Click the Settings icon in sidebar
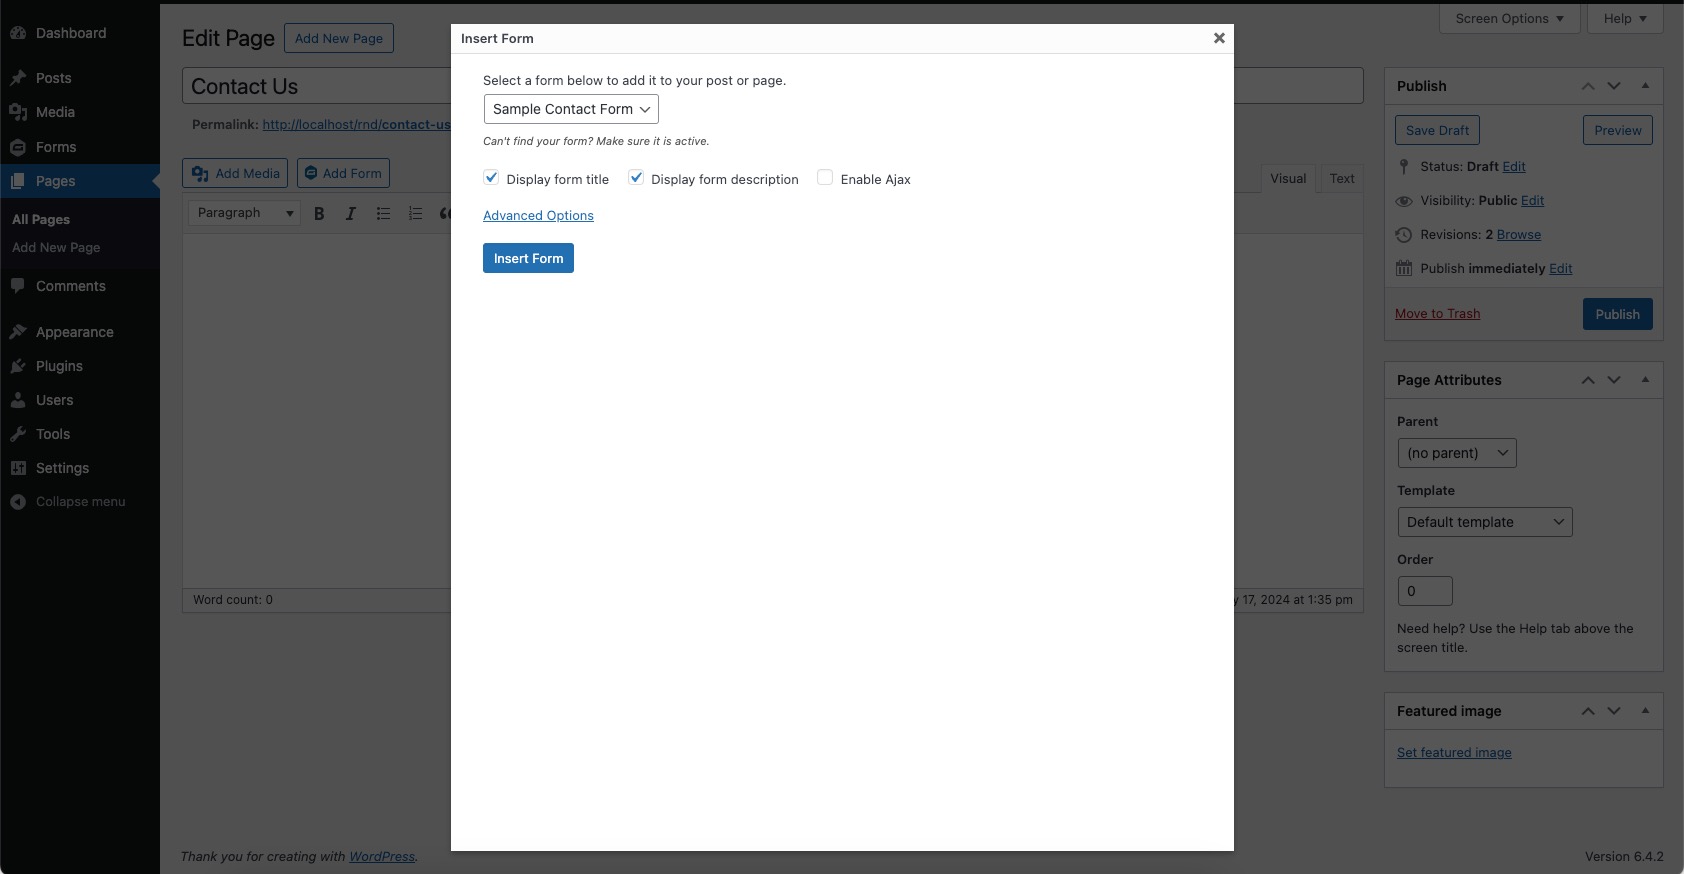1684x874 pixels. [18, 468]
